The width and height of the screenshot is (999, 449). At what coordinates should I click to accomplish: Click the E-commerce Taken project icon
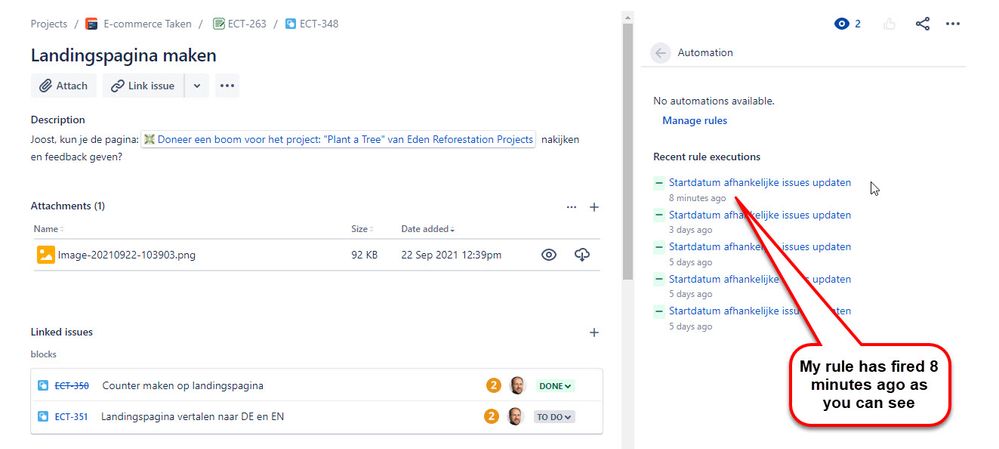coord(91,24)
